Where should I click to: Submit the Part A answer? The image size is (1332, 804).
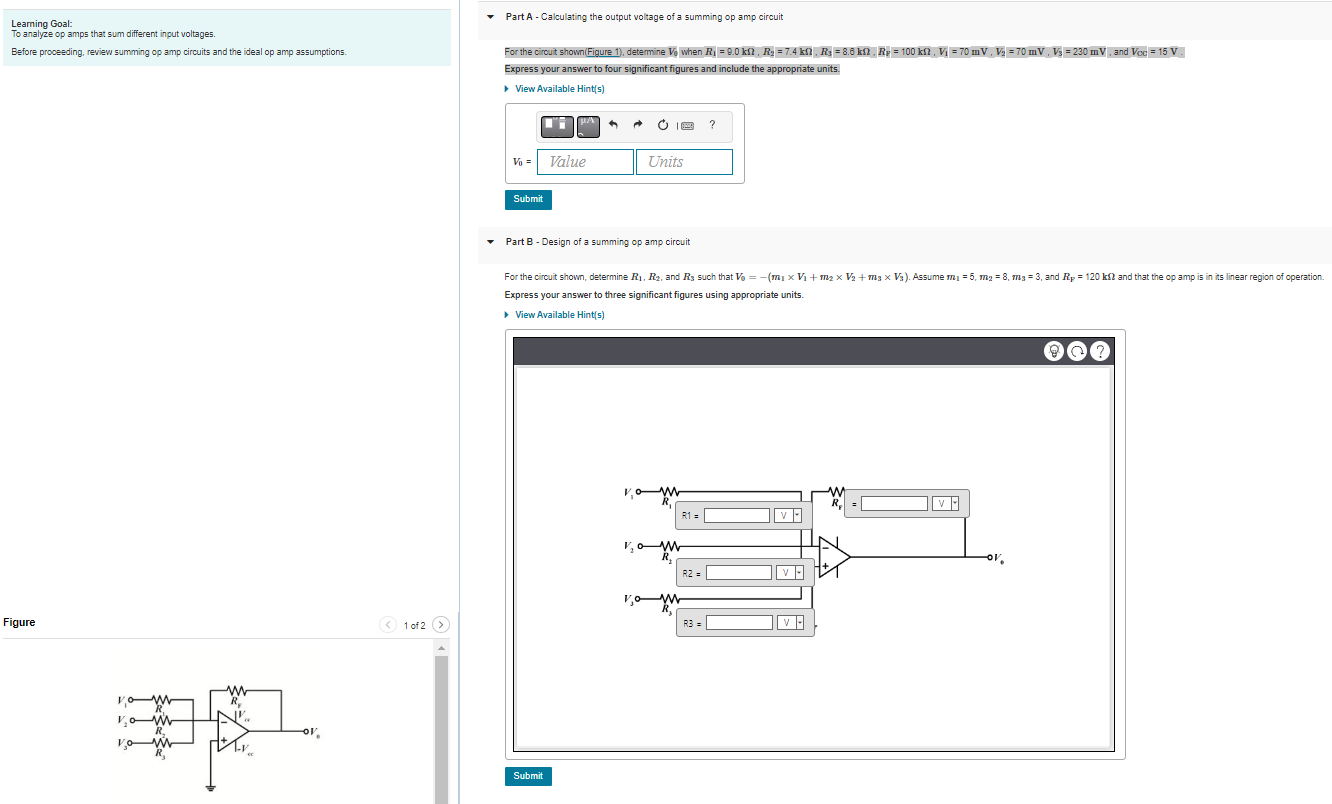coord(528,199)
